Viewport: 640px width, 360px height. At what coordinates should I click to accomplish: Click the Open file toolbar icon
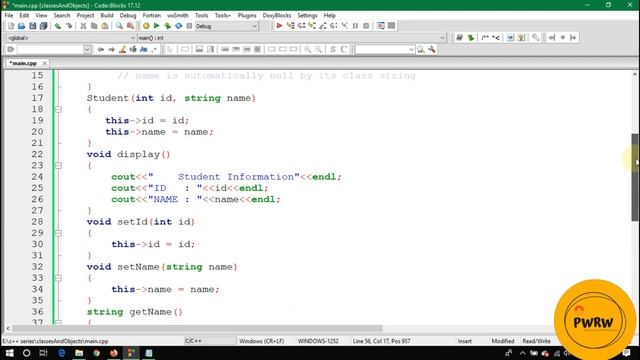click(22, 26)
